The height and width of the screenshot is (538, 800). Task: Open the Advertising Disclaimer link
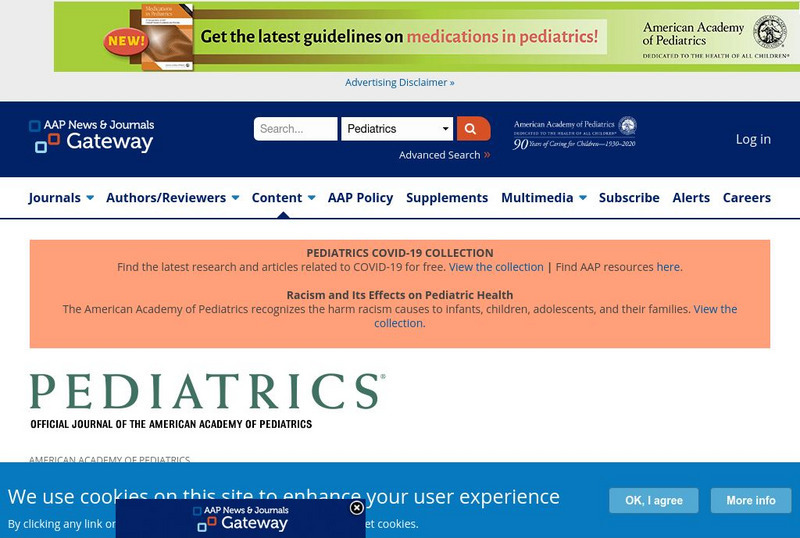click(399, 82)
